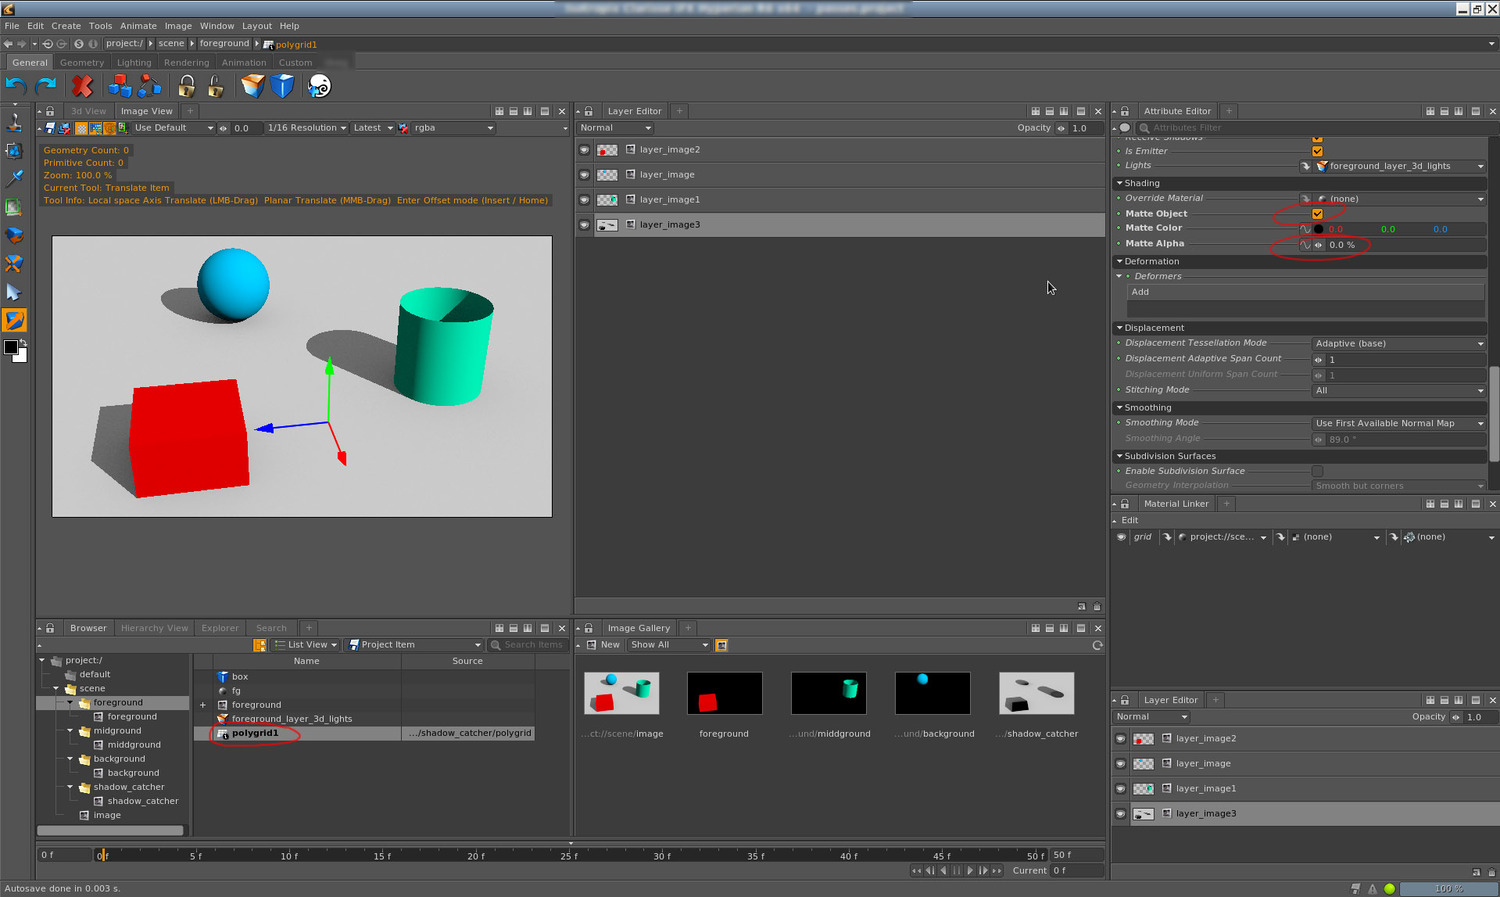The image size is (1500, 897).
Task: Toggle the Matte Object checkbox
Action: click(x=1317, y=213)
